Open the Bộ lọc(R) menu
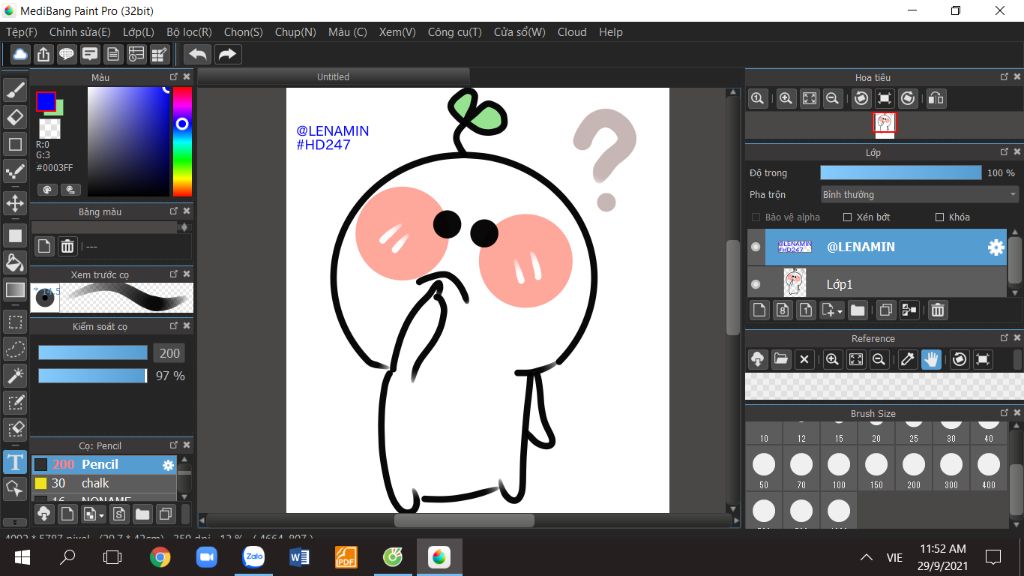 [189, 32]
